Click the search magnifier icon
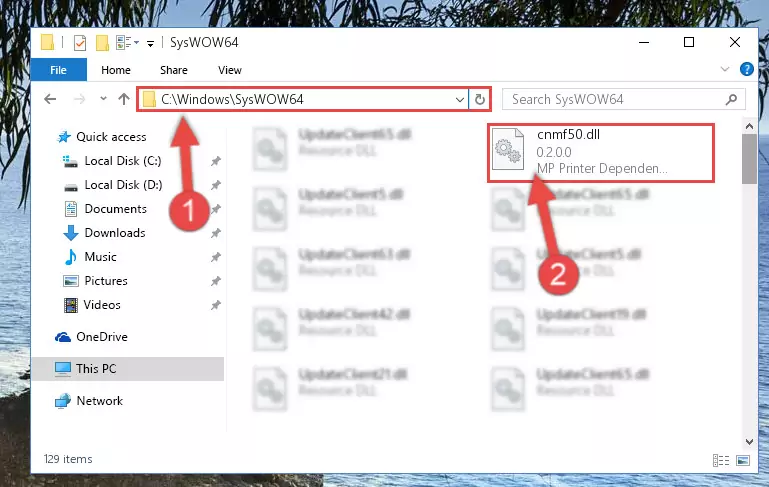Screen dimensions: 769x487 (x=731, y=100)
